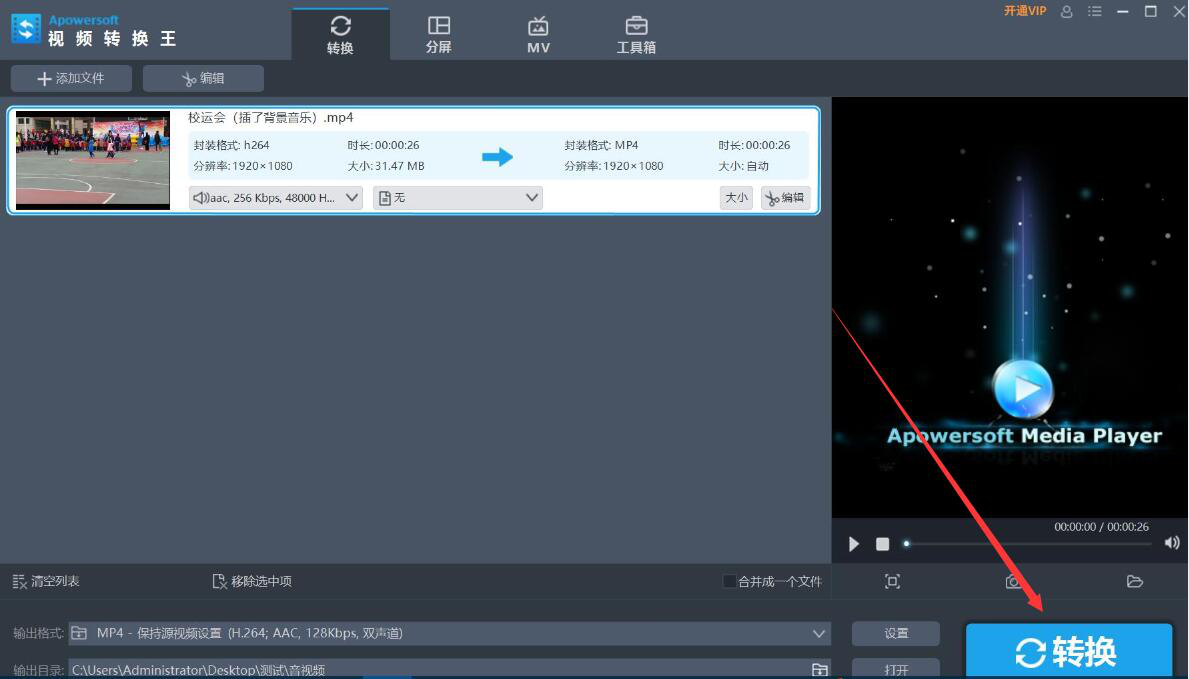Screen dimensions: 1189x679
Task: Click the blue conversion arrow icon
Action: click(497, 157)
